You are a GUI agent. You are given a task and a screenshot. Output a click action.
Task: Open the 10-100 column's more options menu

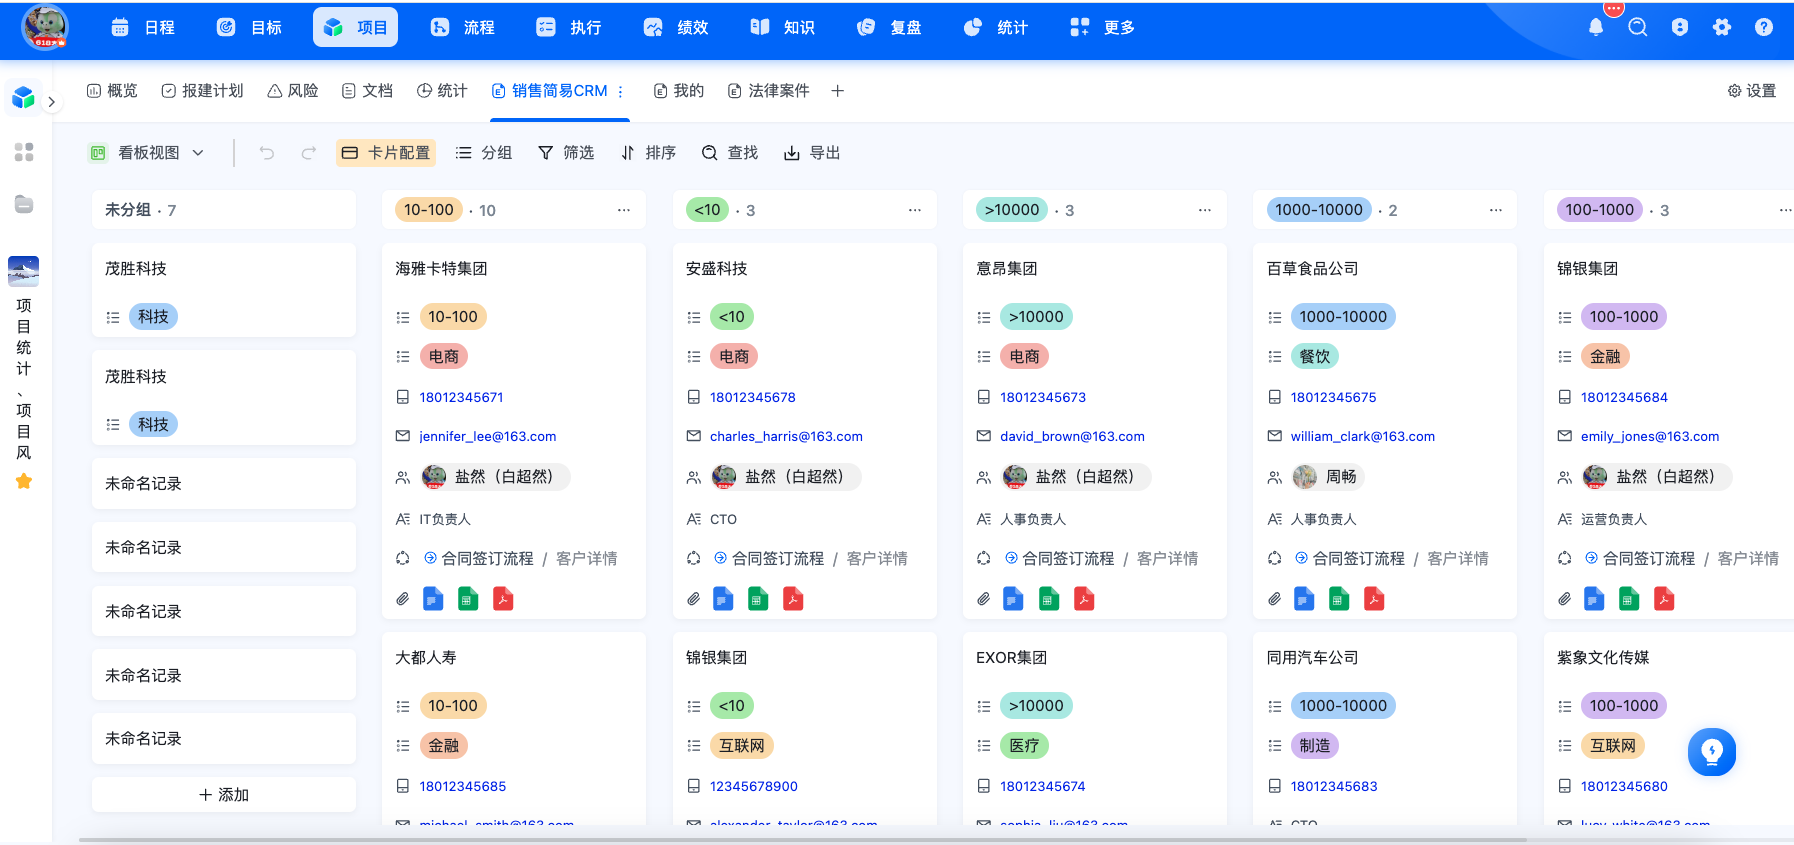pos(624,210)
